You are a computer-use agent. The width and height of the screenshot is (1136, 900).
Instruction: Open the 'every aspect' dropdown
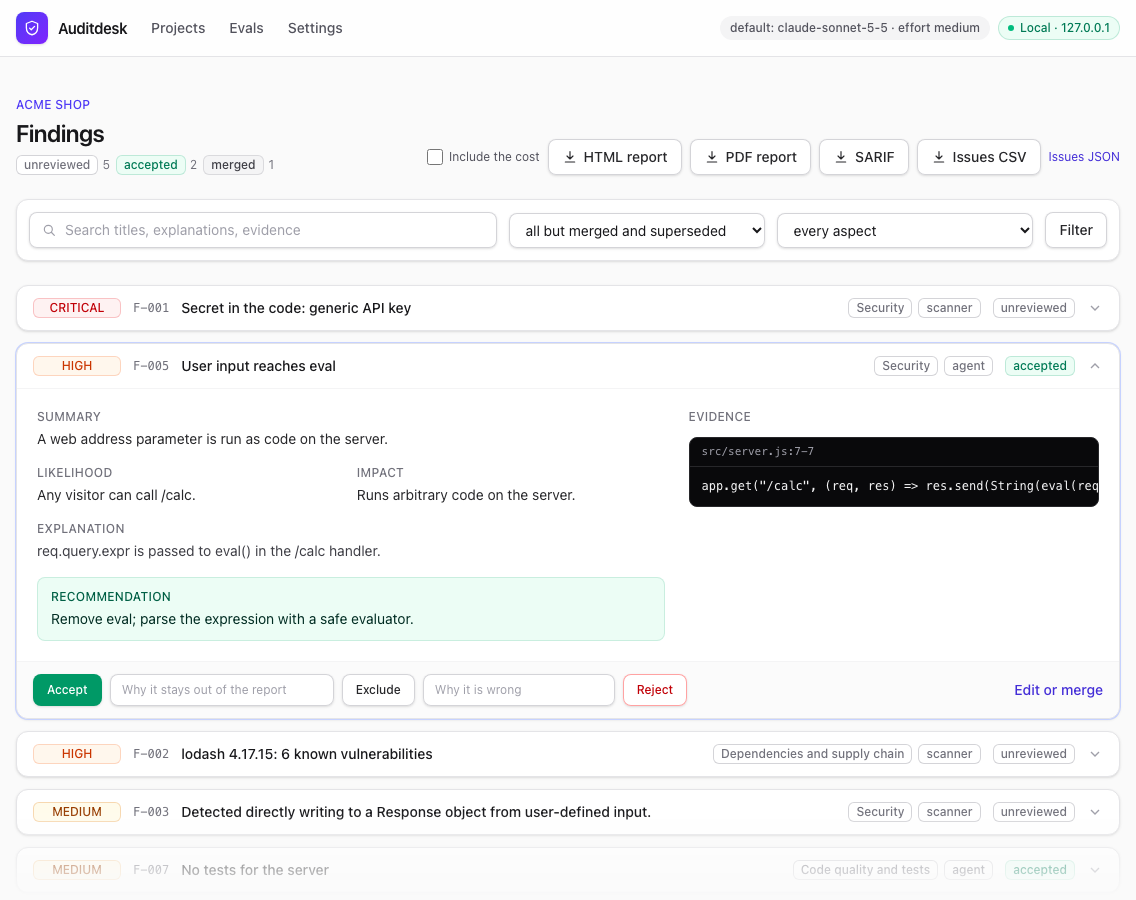(x=905, y=230)
